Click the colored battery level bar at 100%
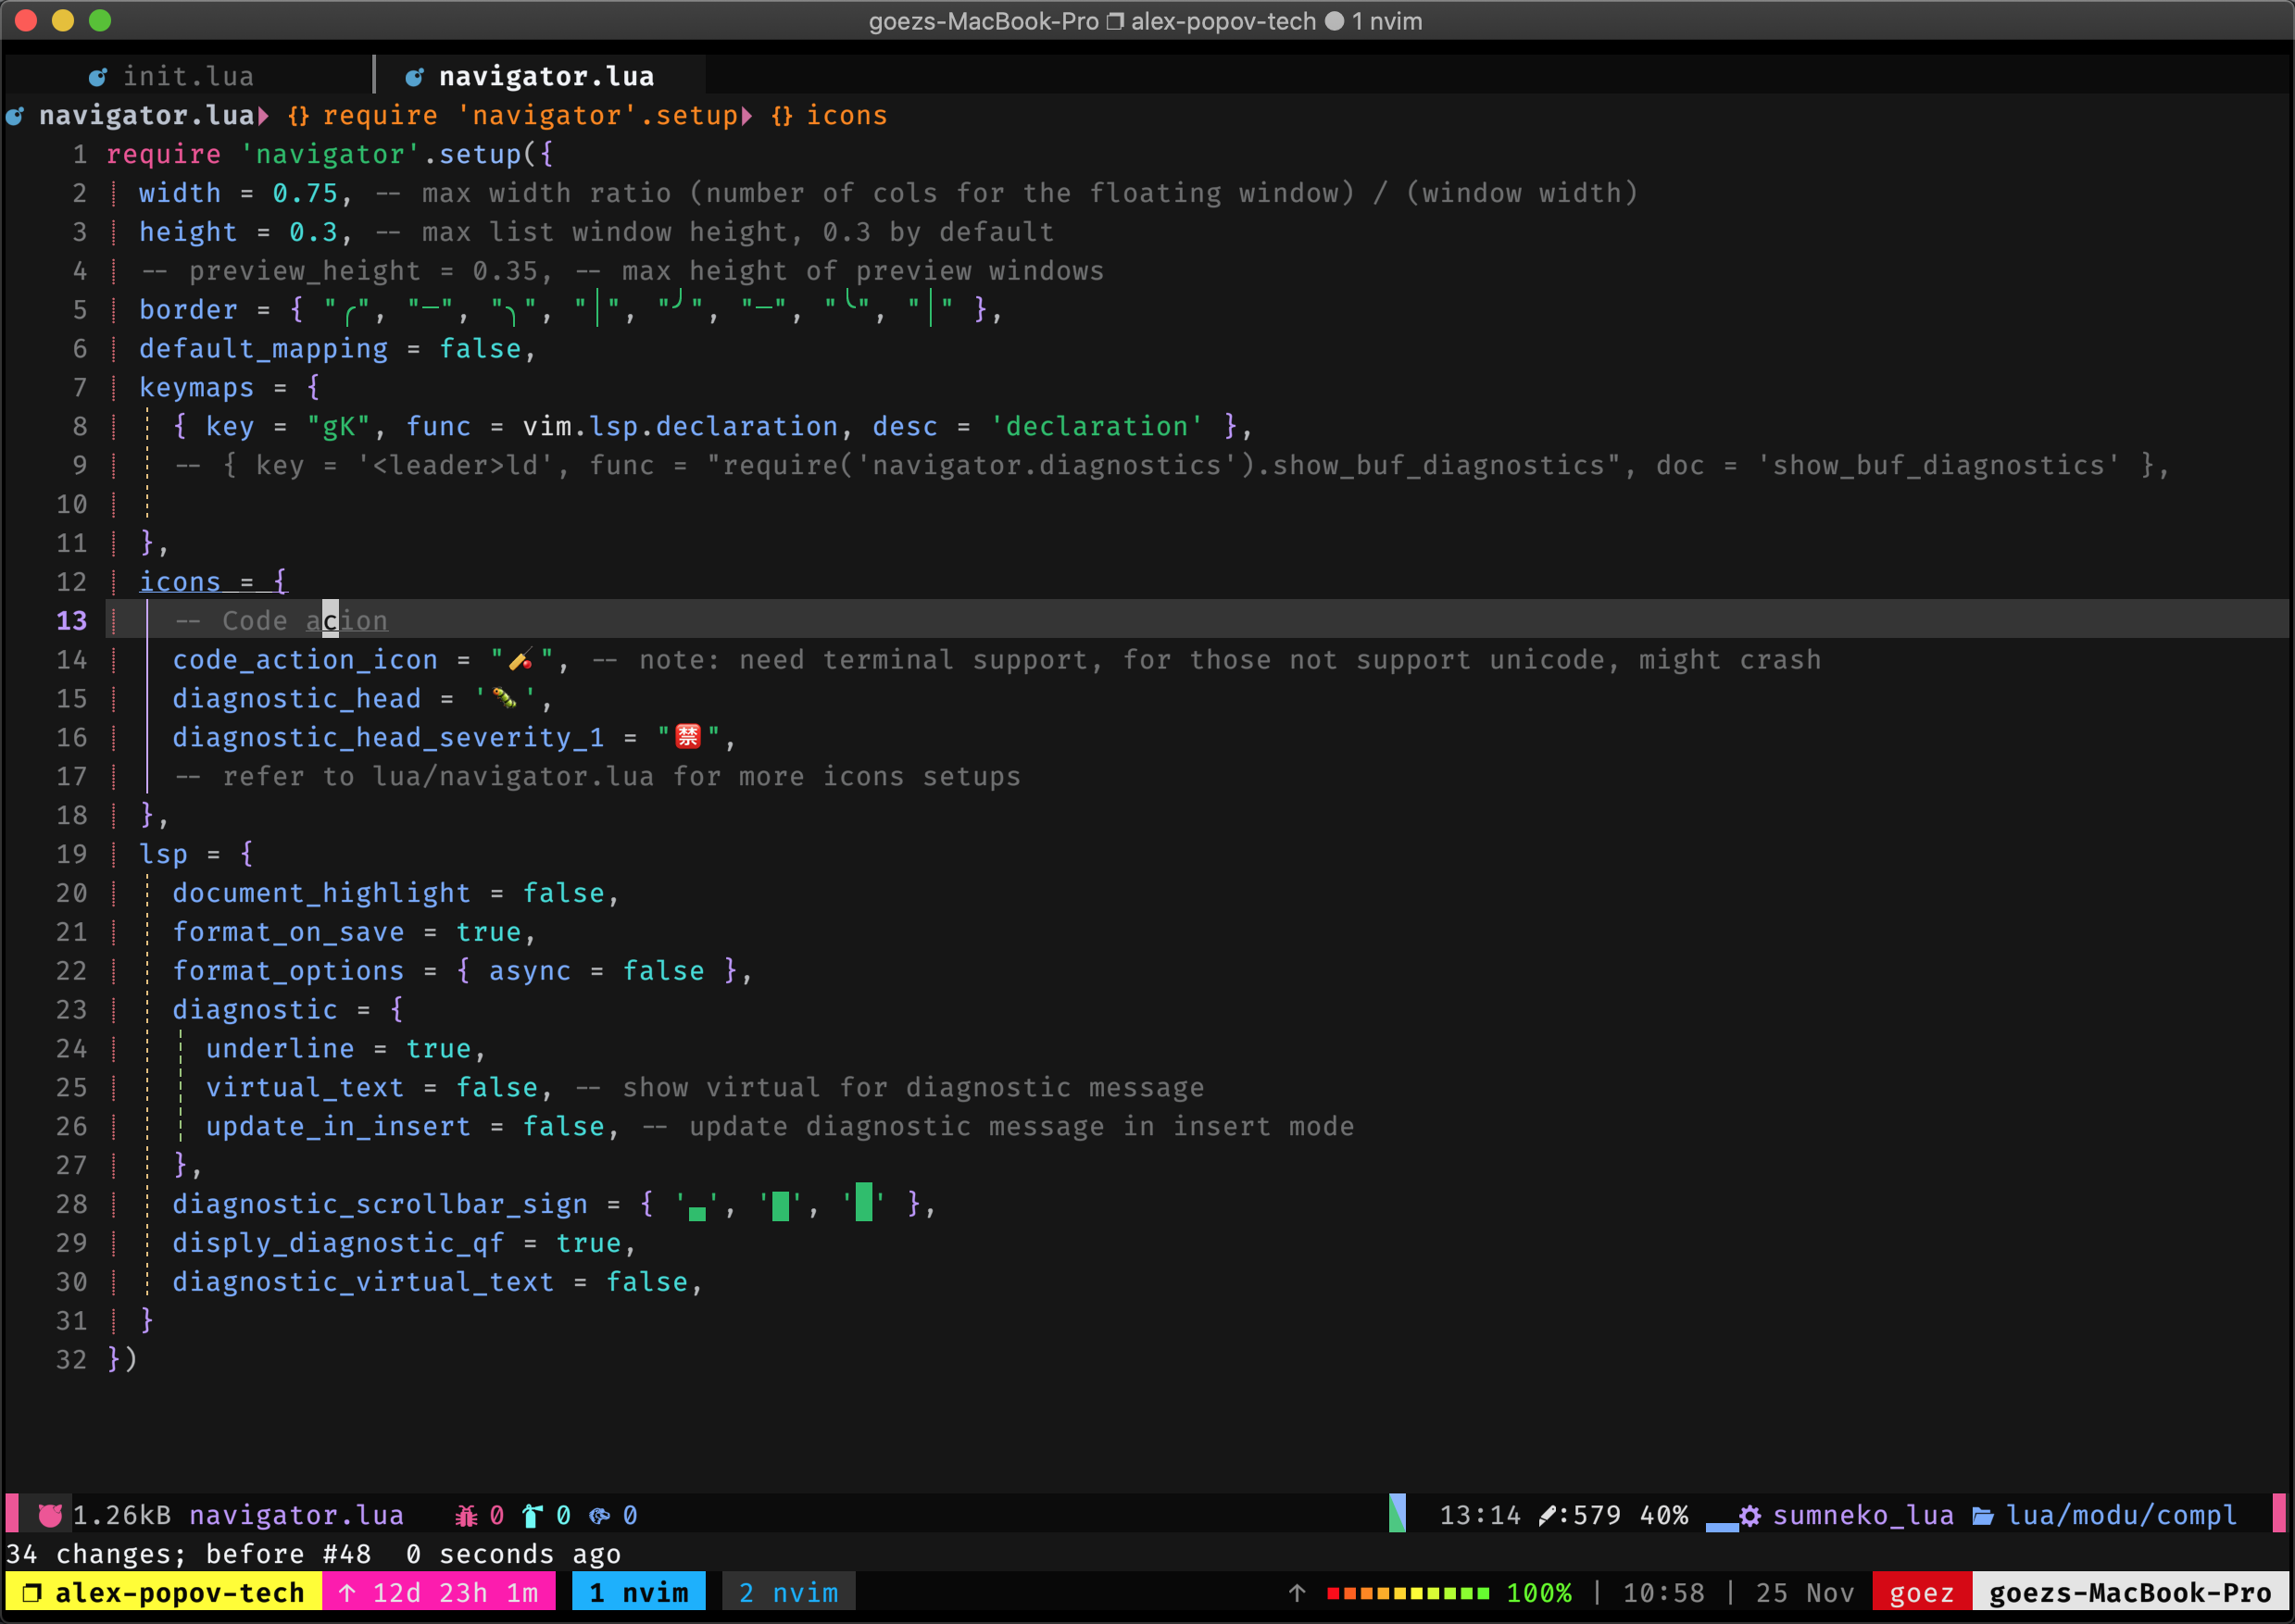The image size is (2295, 1624). [x=1410, y=1592]
